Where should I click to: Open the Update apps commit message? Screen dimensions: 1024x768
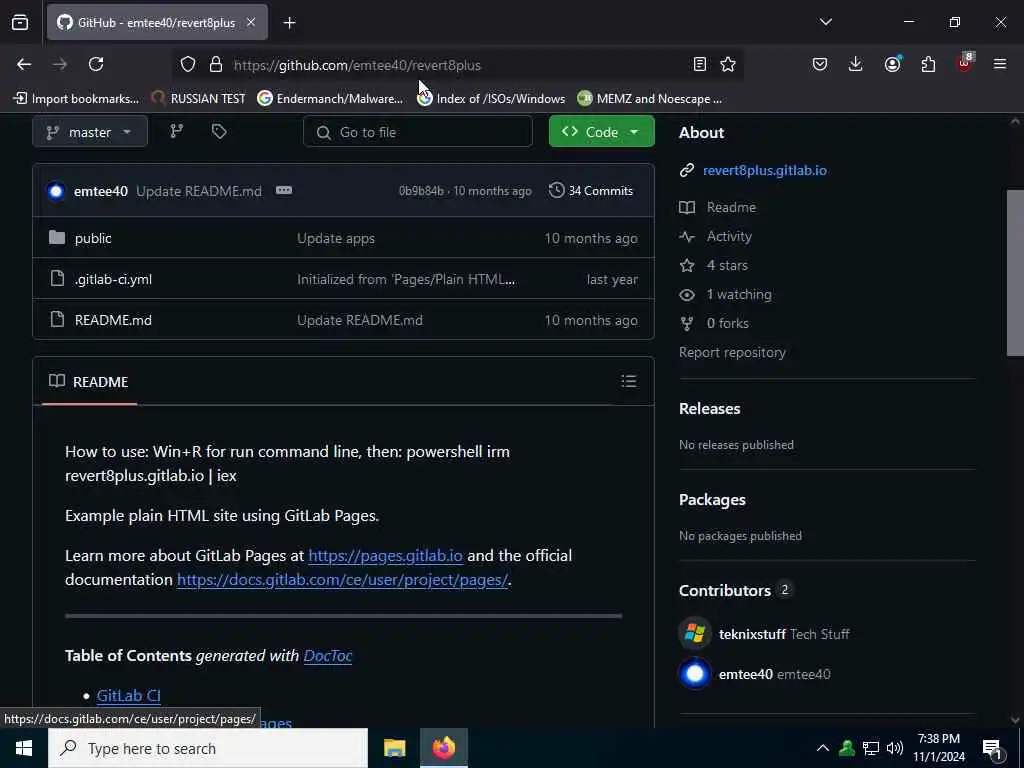click(x=336, y=238)
